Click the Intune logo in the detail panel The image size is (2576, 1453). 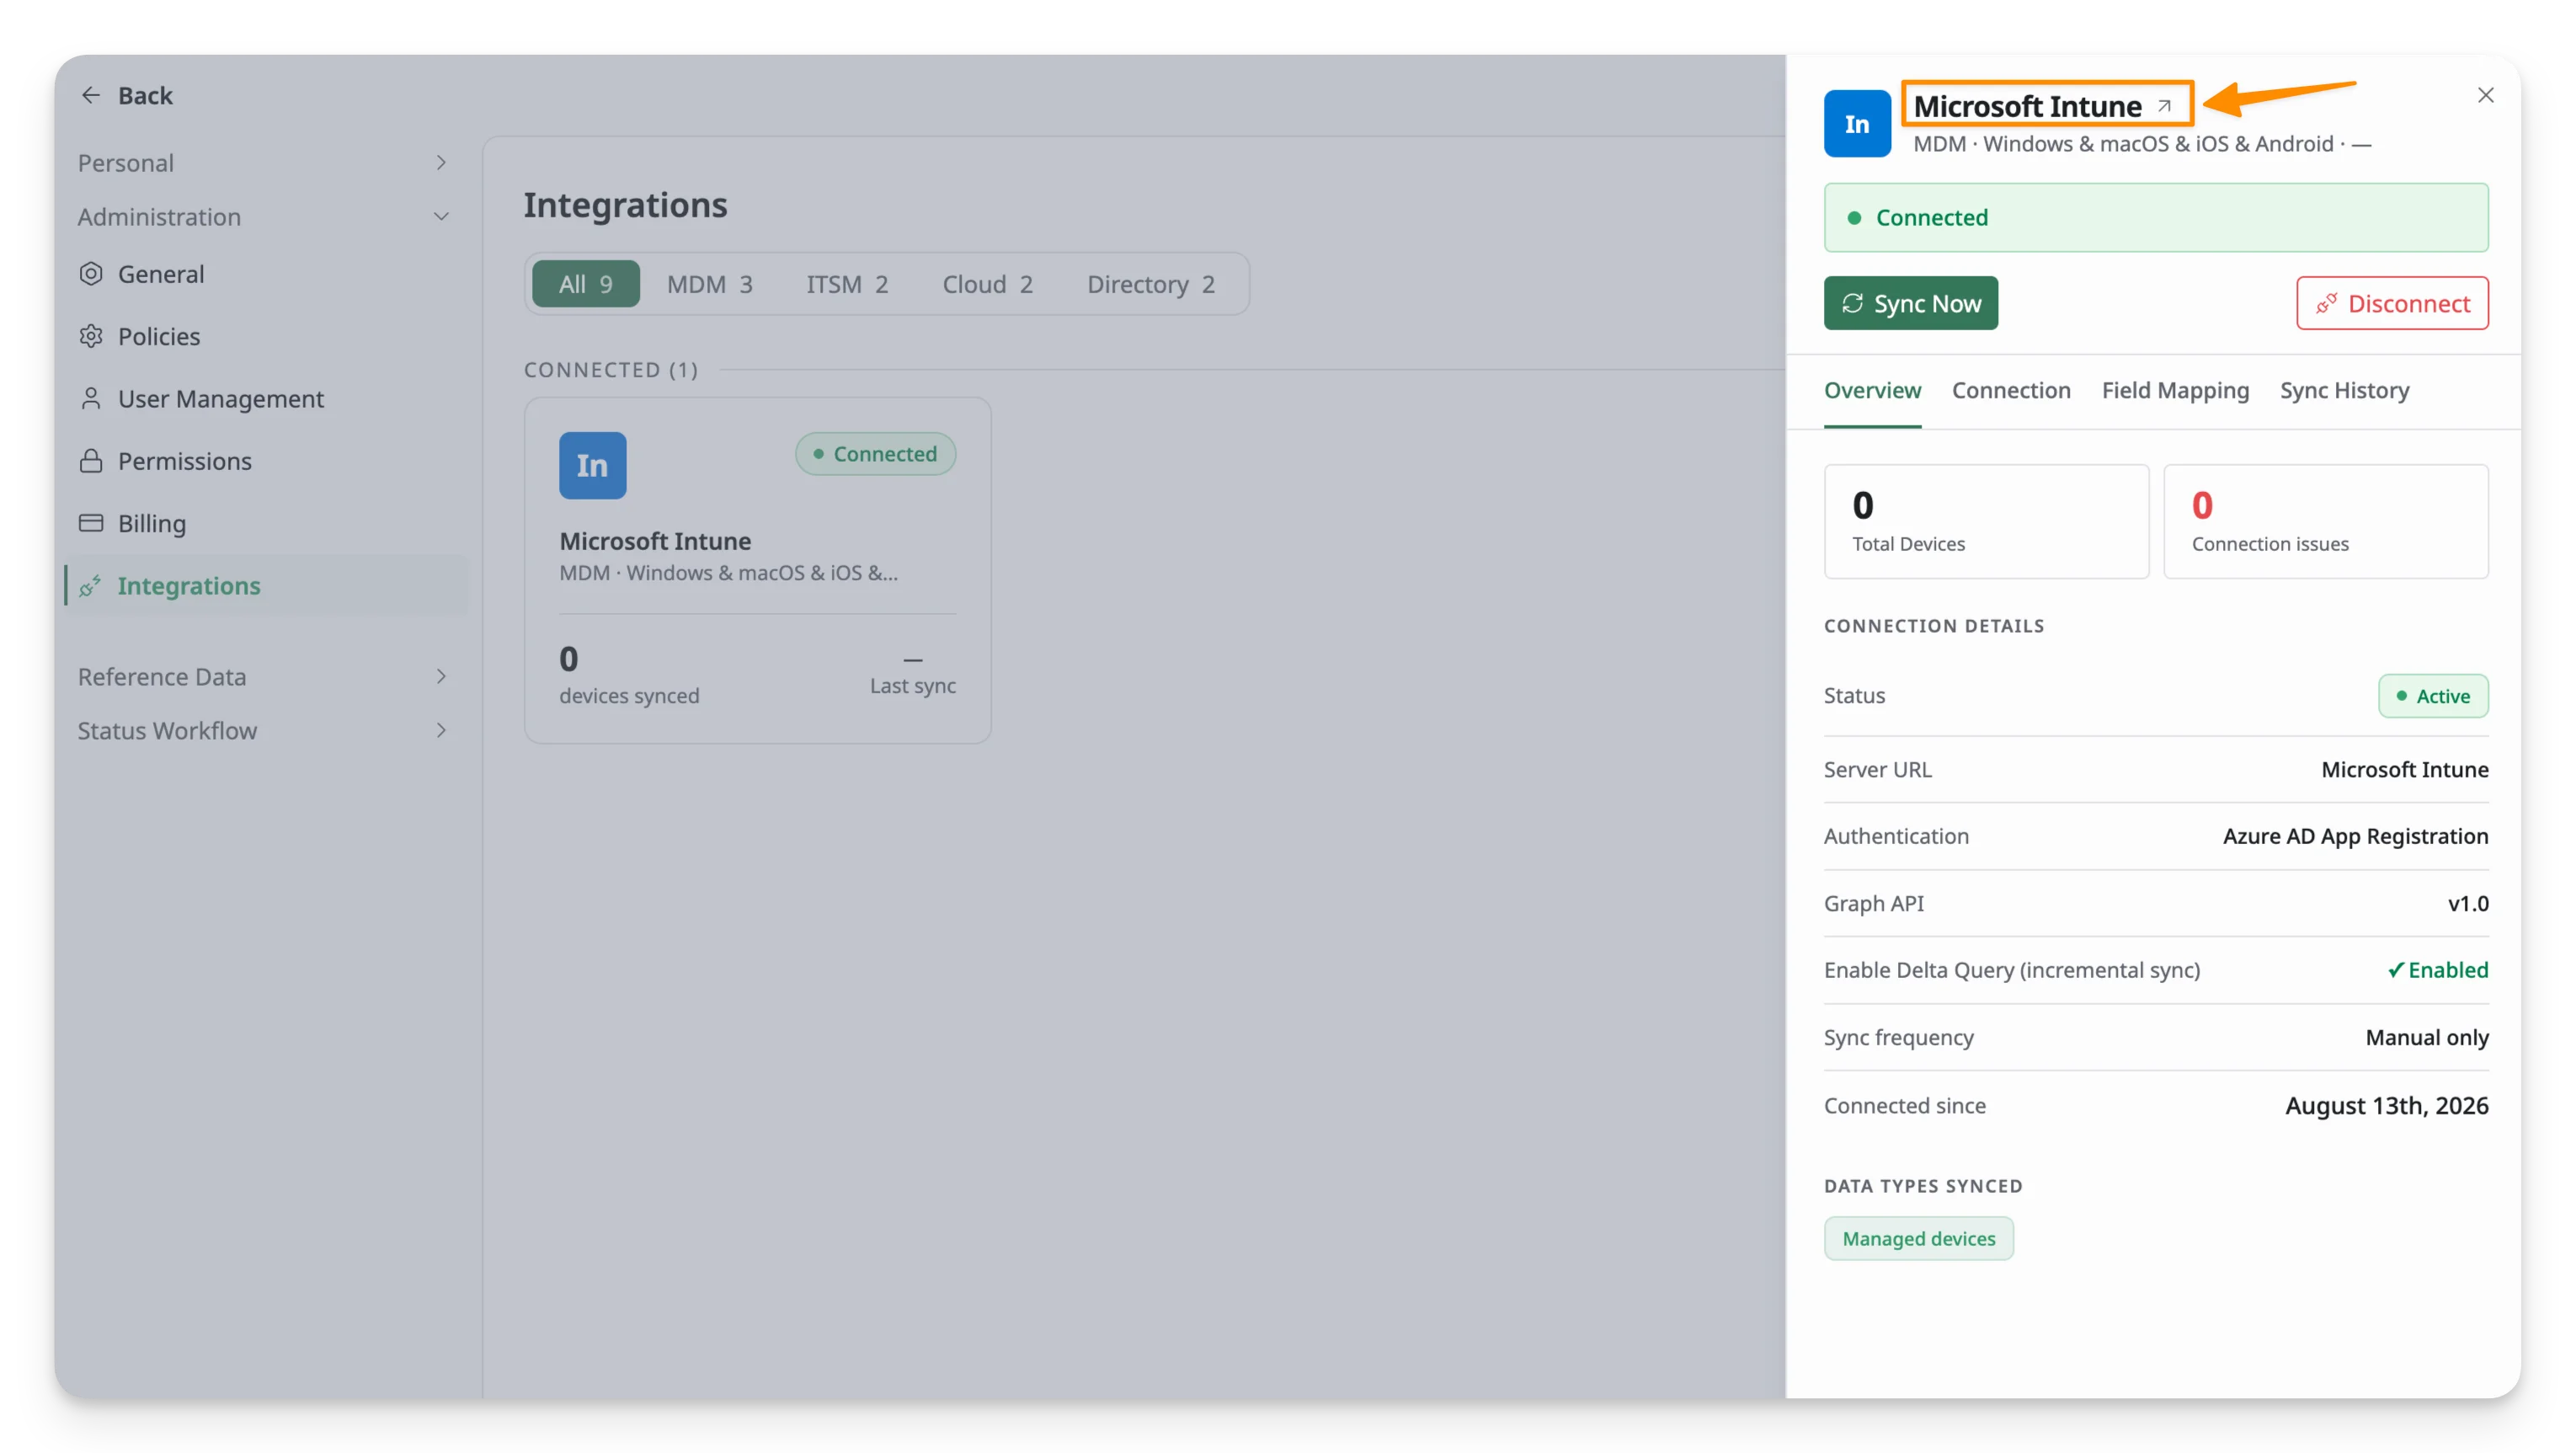point(1857,124)
